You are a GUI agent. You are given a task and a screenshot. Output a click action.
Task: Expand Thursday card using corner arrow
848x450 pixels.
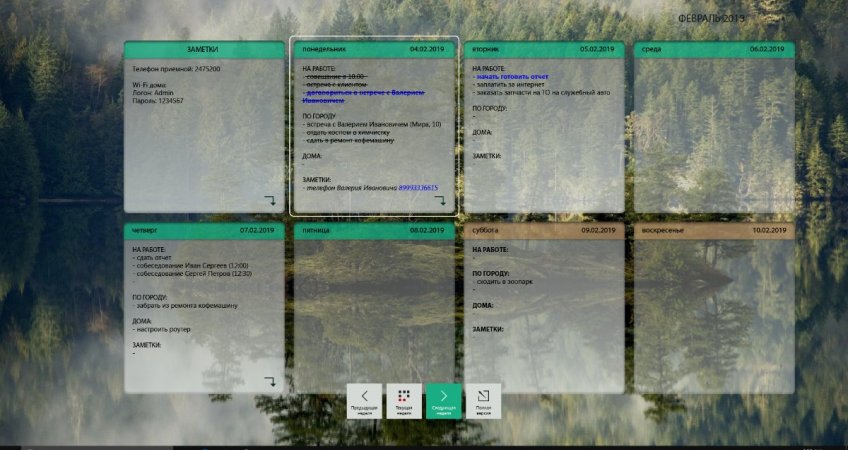(269, 381)
